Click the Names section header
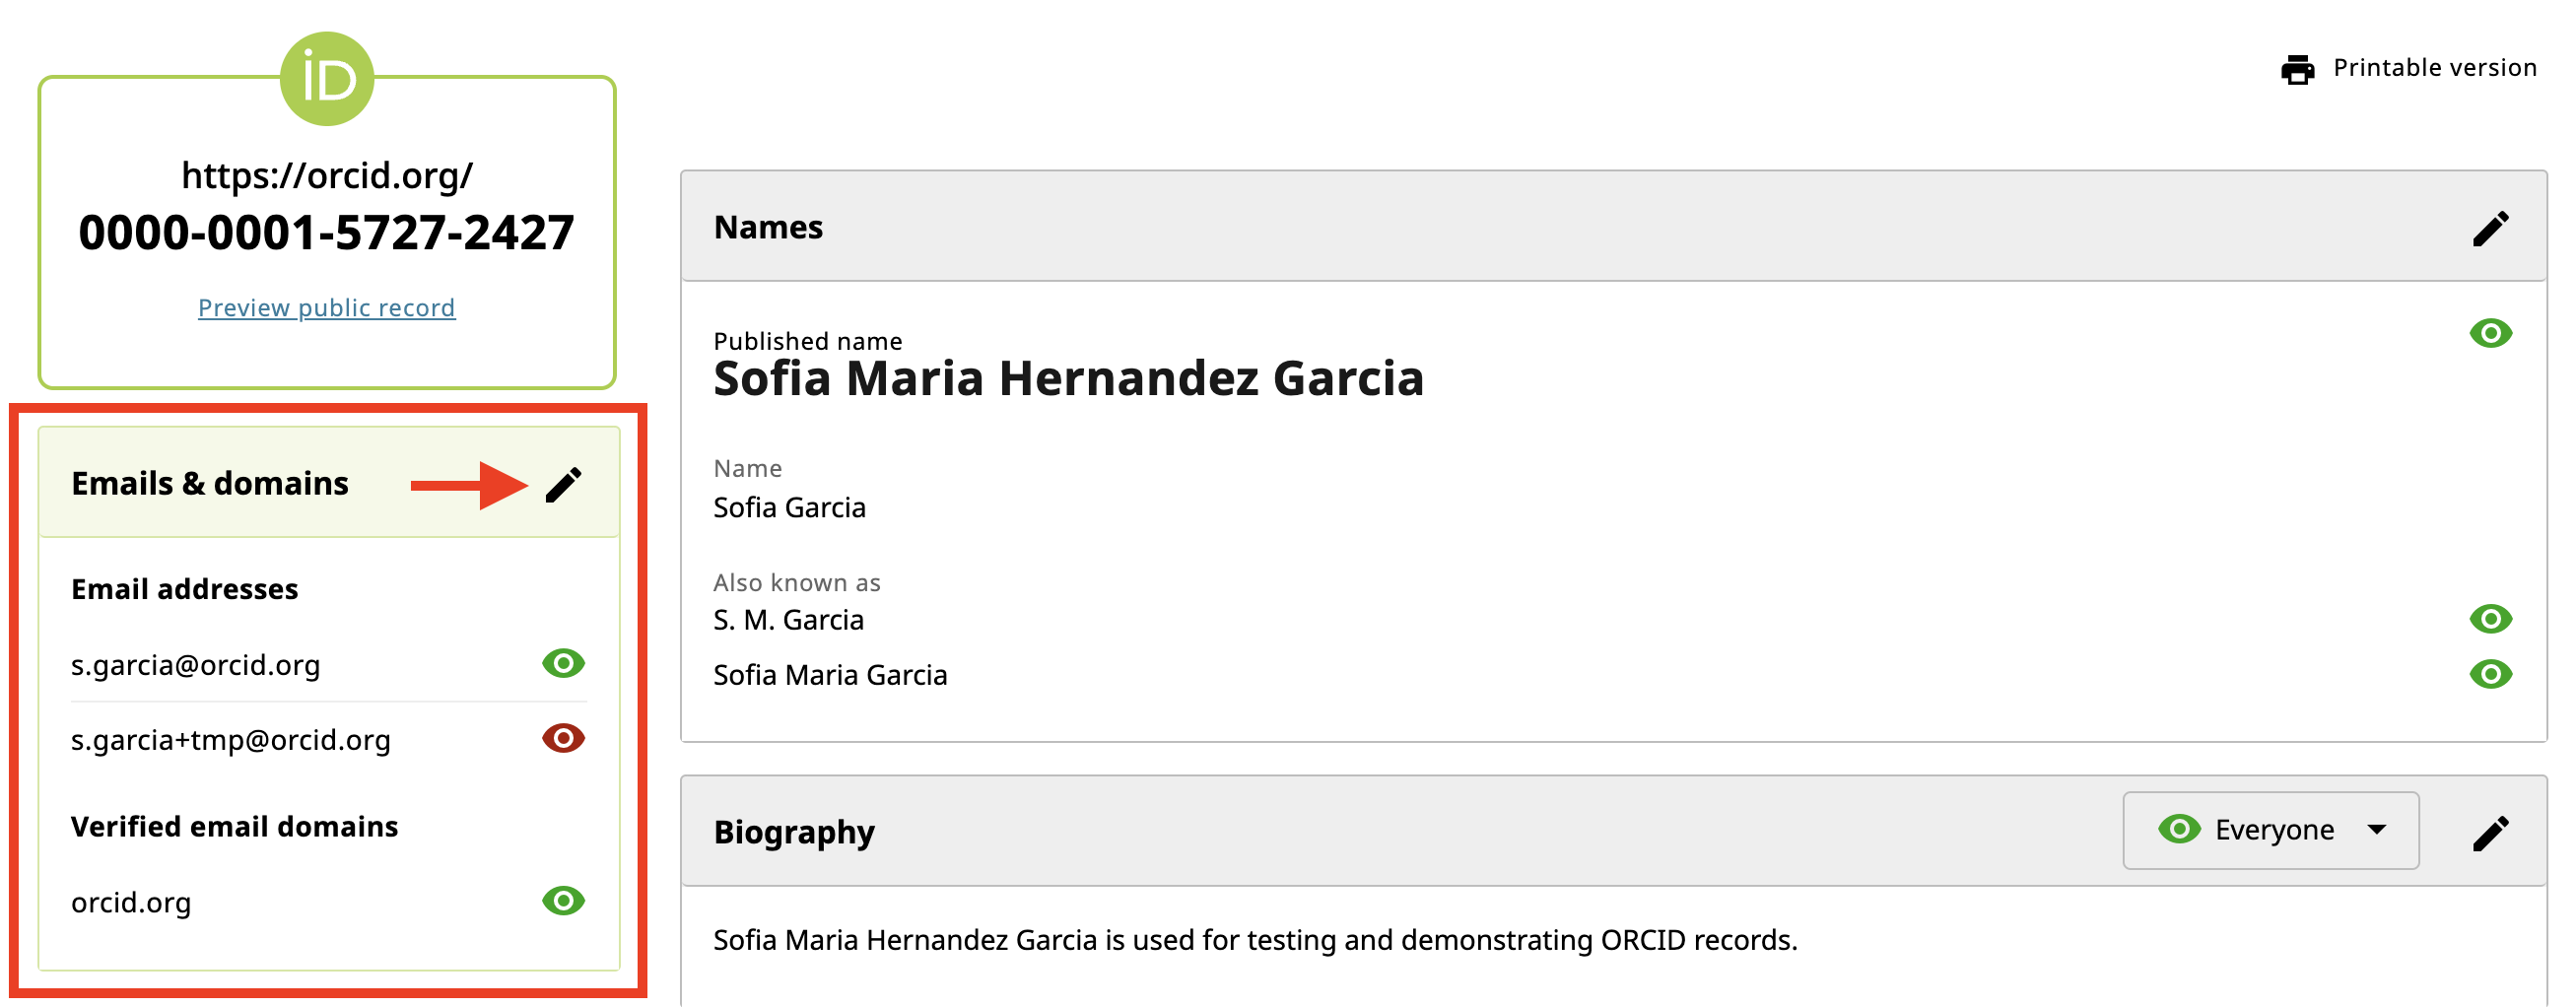The width and height of the screenshot is (2576, 1007). [x=768, y=228]
